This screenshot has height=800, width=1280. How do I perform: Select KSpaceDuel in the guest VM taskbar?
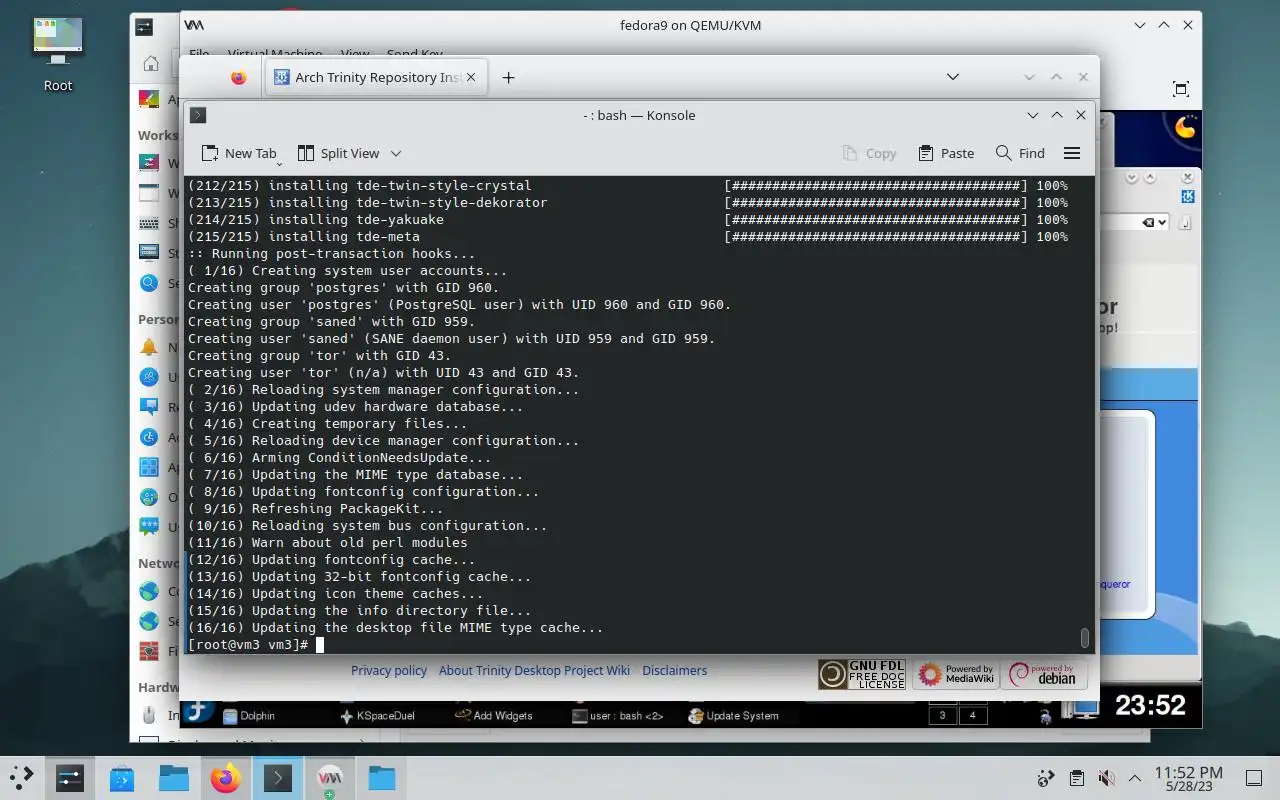pyautogui.click(x=378, y=715)
